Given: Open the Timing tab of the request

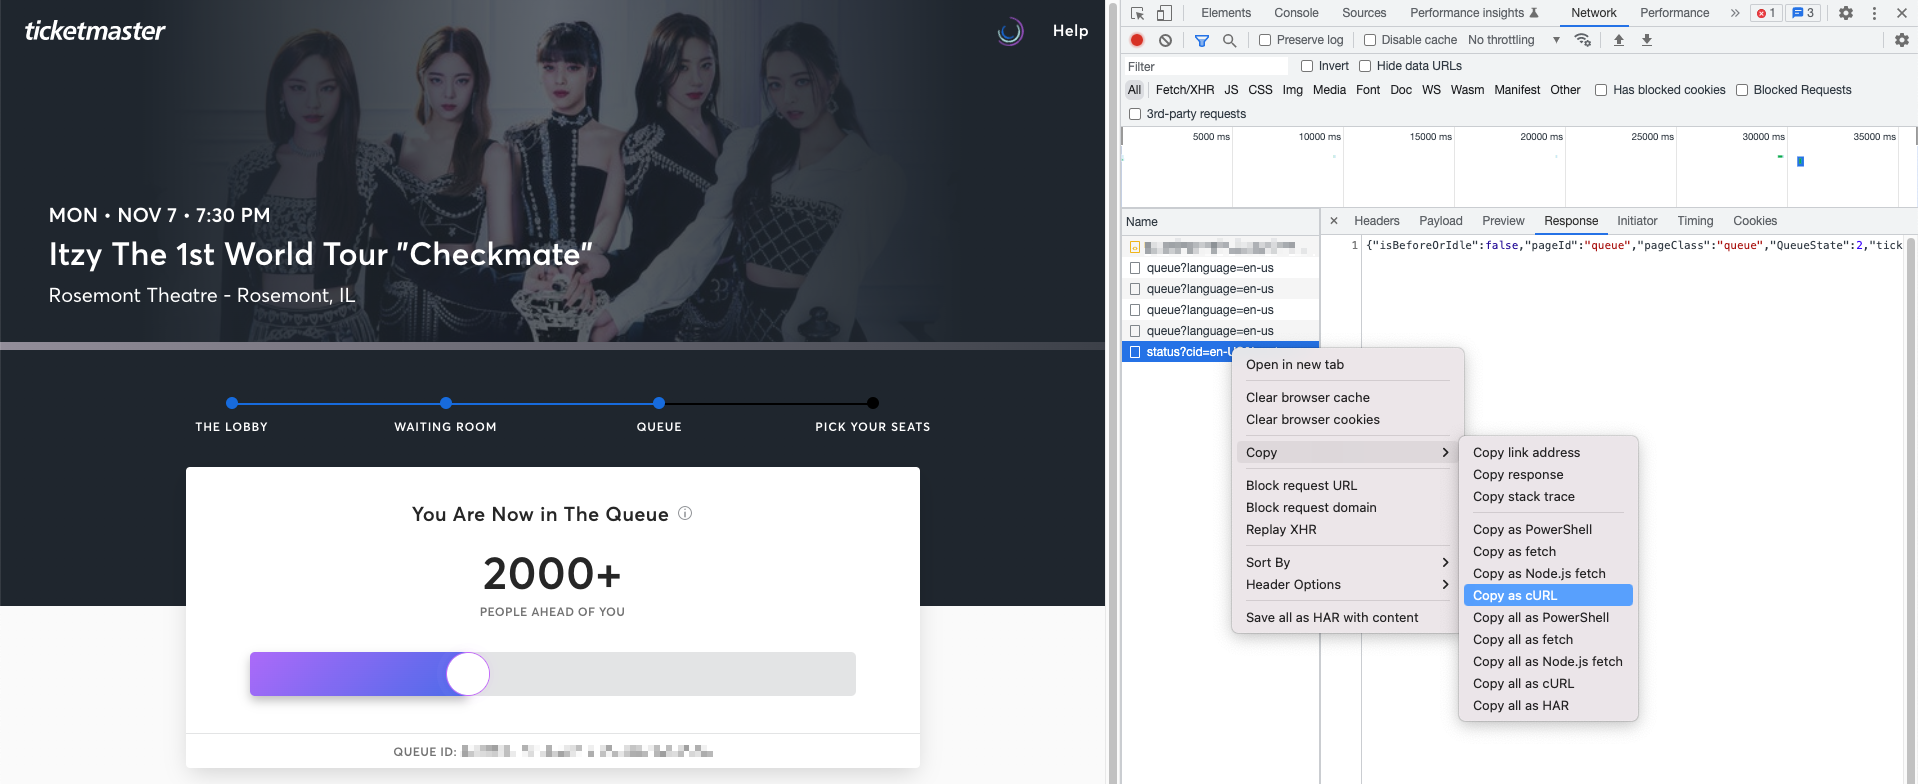Looking at the screenshot, I should click(1695, 221).
